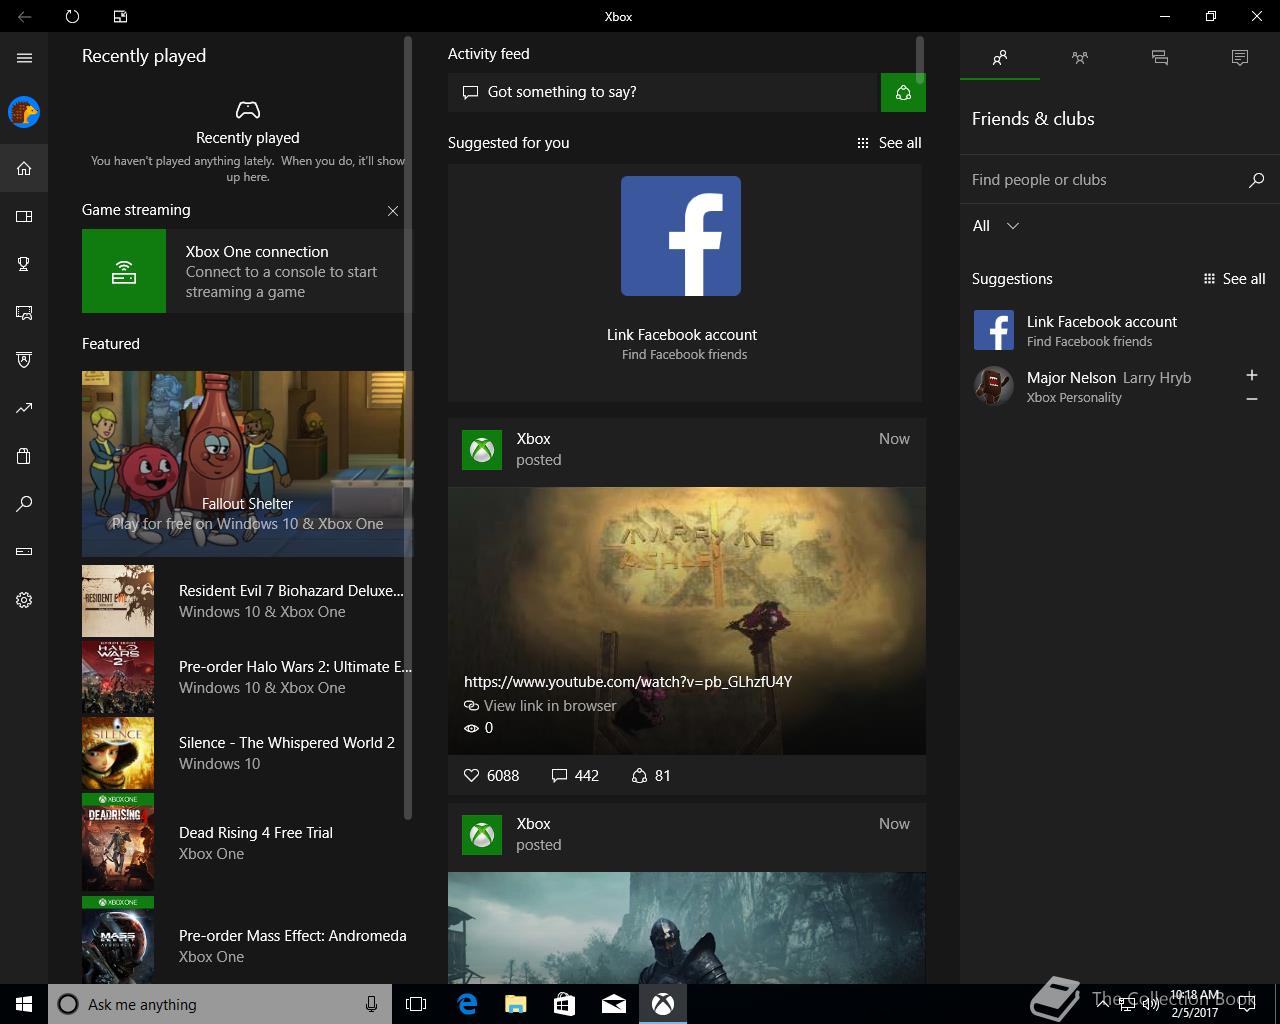
Task: Open My games from the sidebar
Action: [24, 216]
